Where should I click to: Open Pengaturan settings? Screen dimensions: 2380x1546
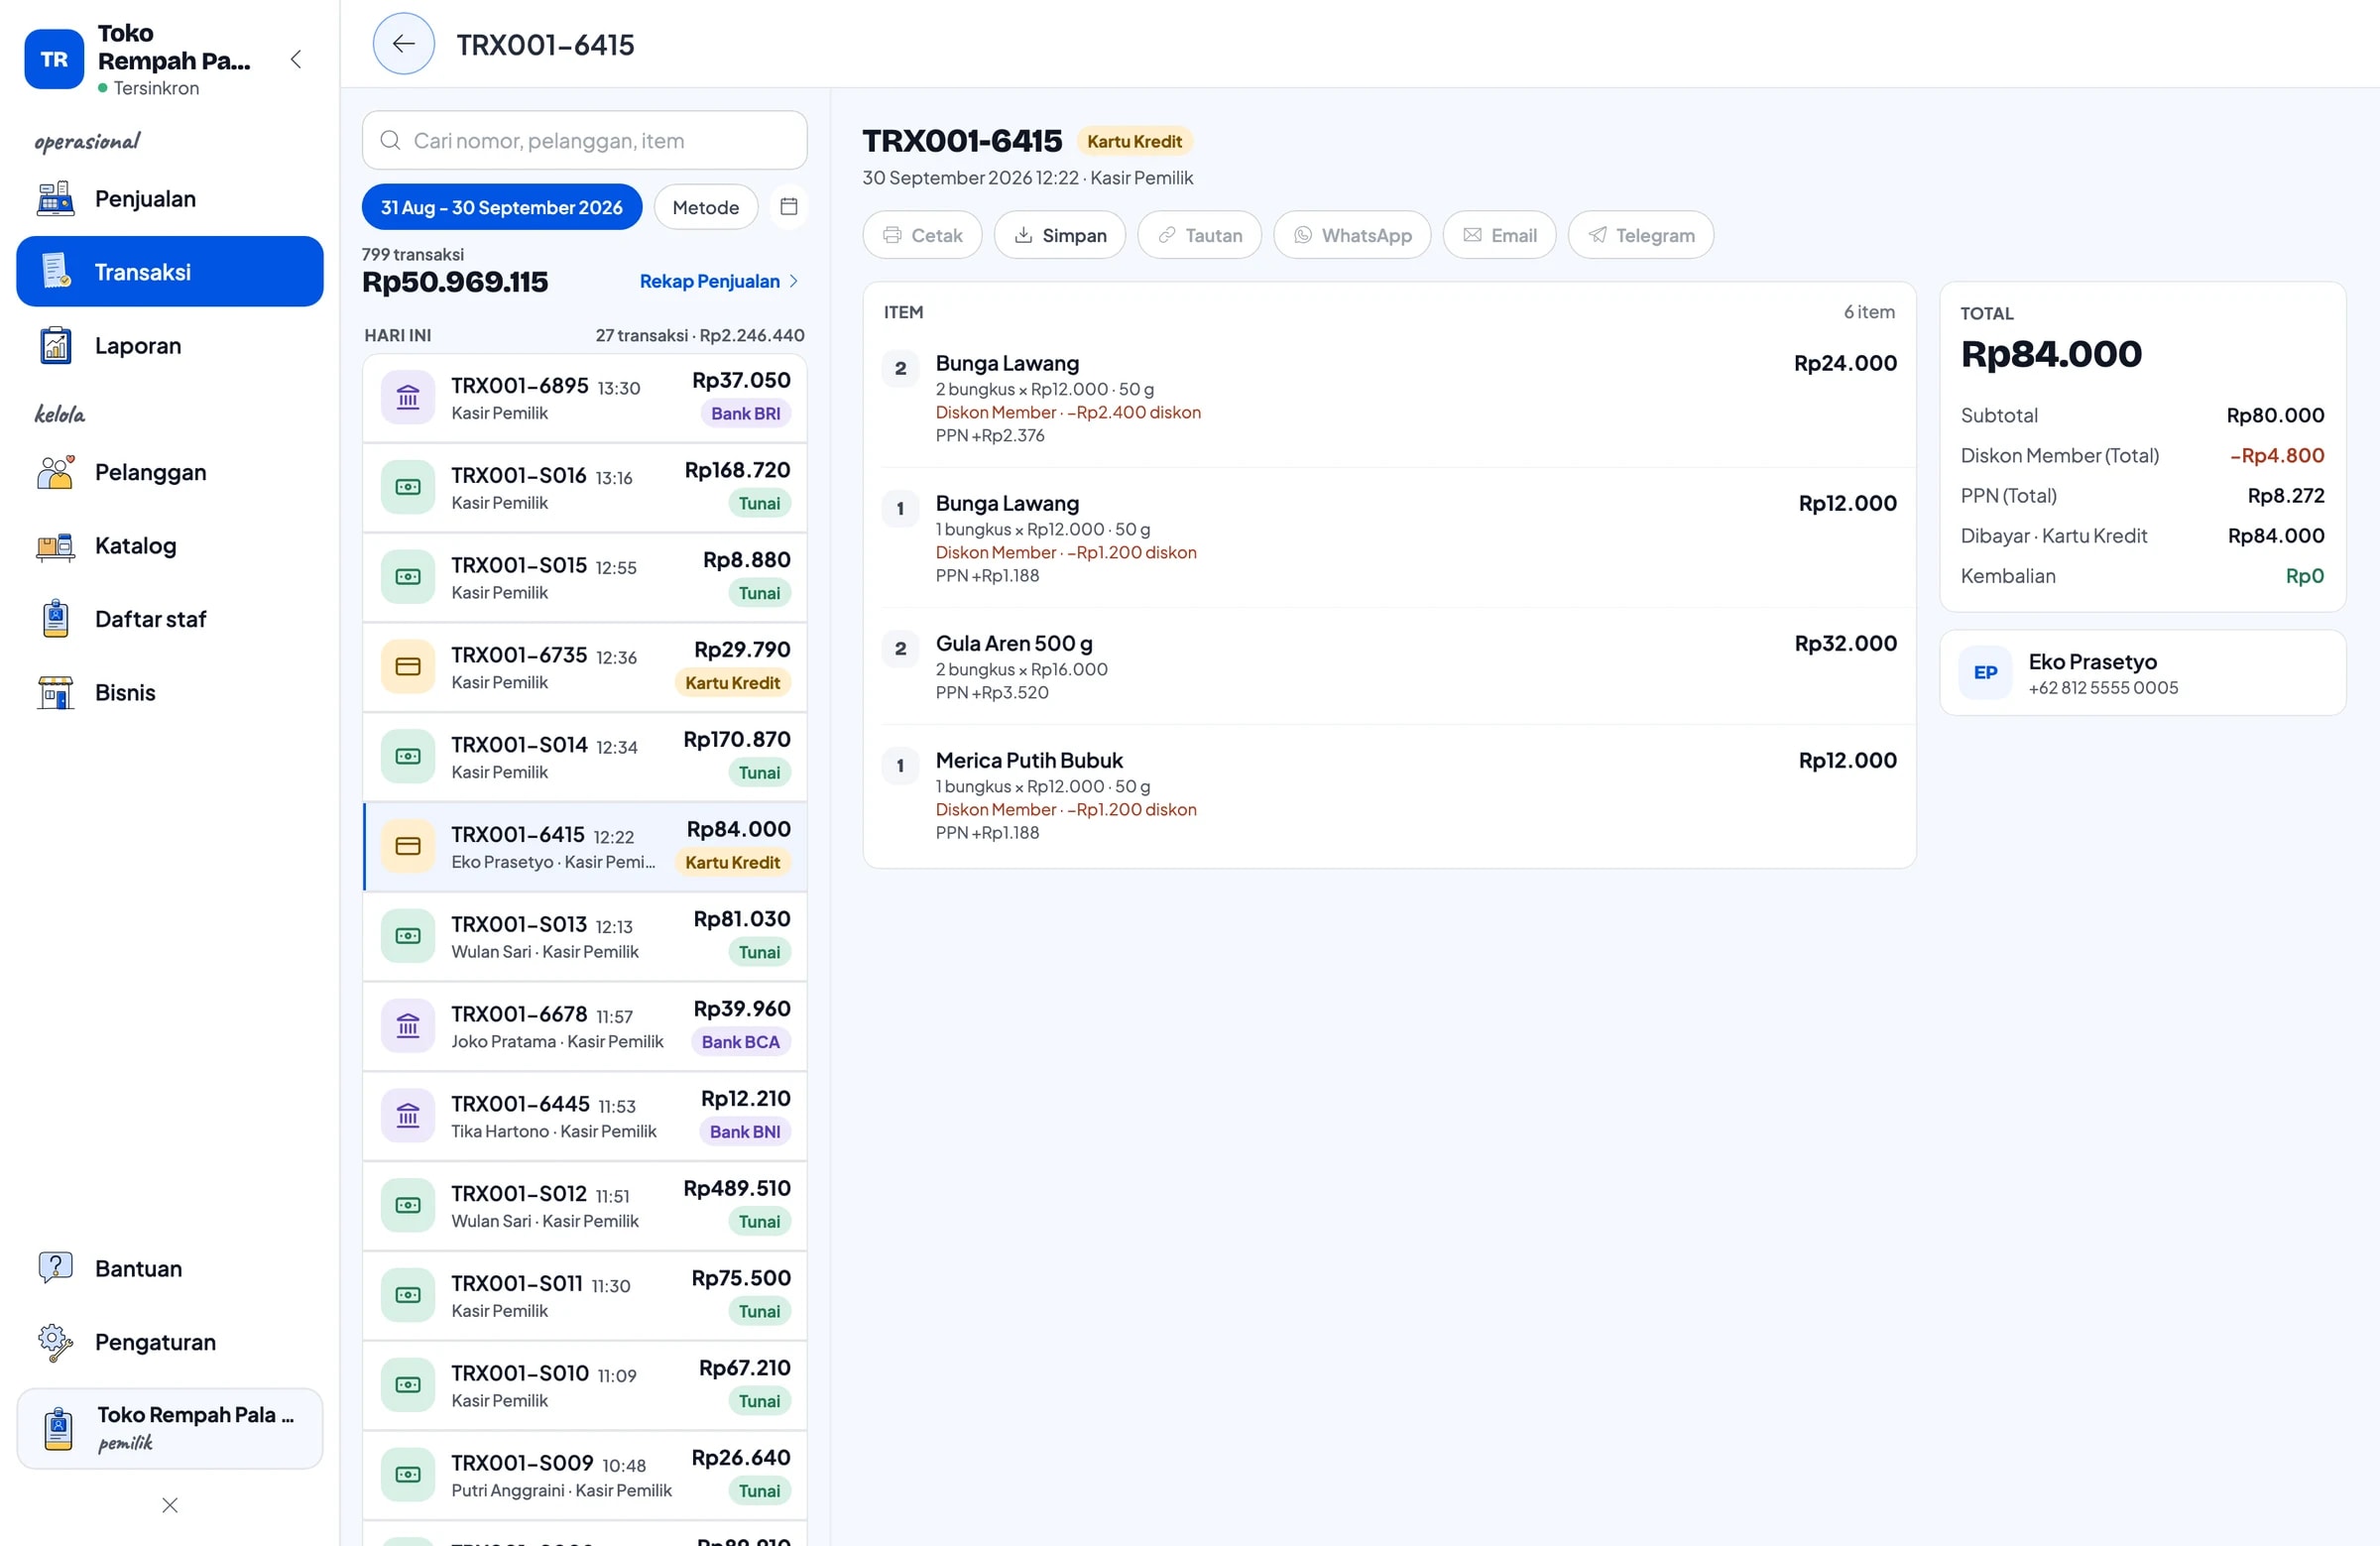[x=170, y=1342]
